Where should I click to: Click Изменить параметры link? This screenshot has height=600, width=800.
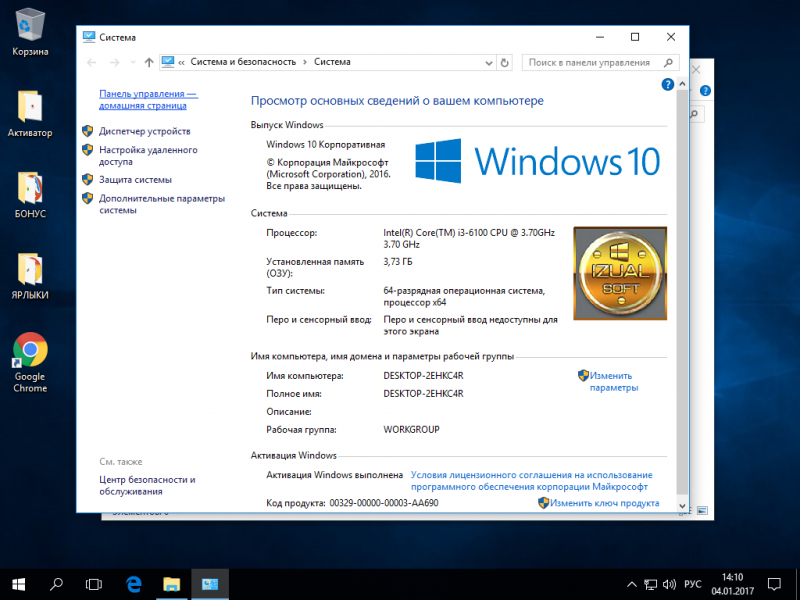[x=614, y=382]
